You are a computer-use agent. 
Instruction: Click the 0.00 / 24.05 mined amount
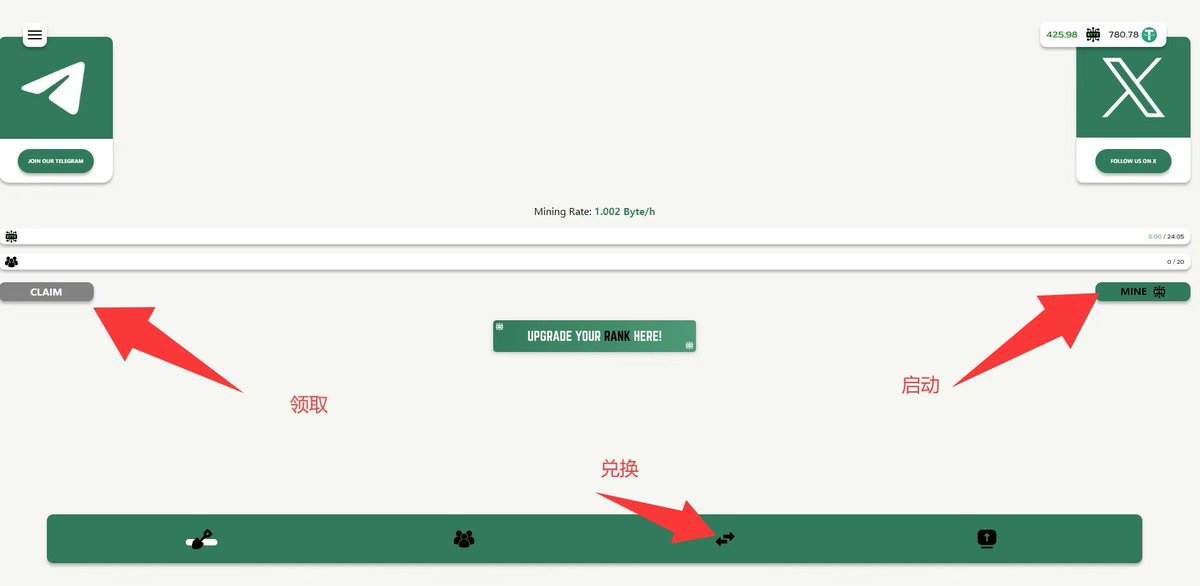coord(1166,237)
